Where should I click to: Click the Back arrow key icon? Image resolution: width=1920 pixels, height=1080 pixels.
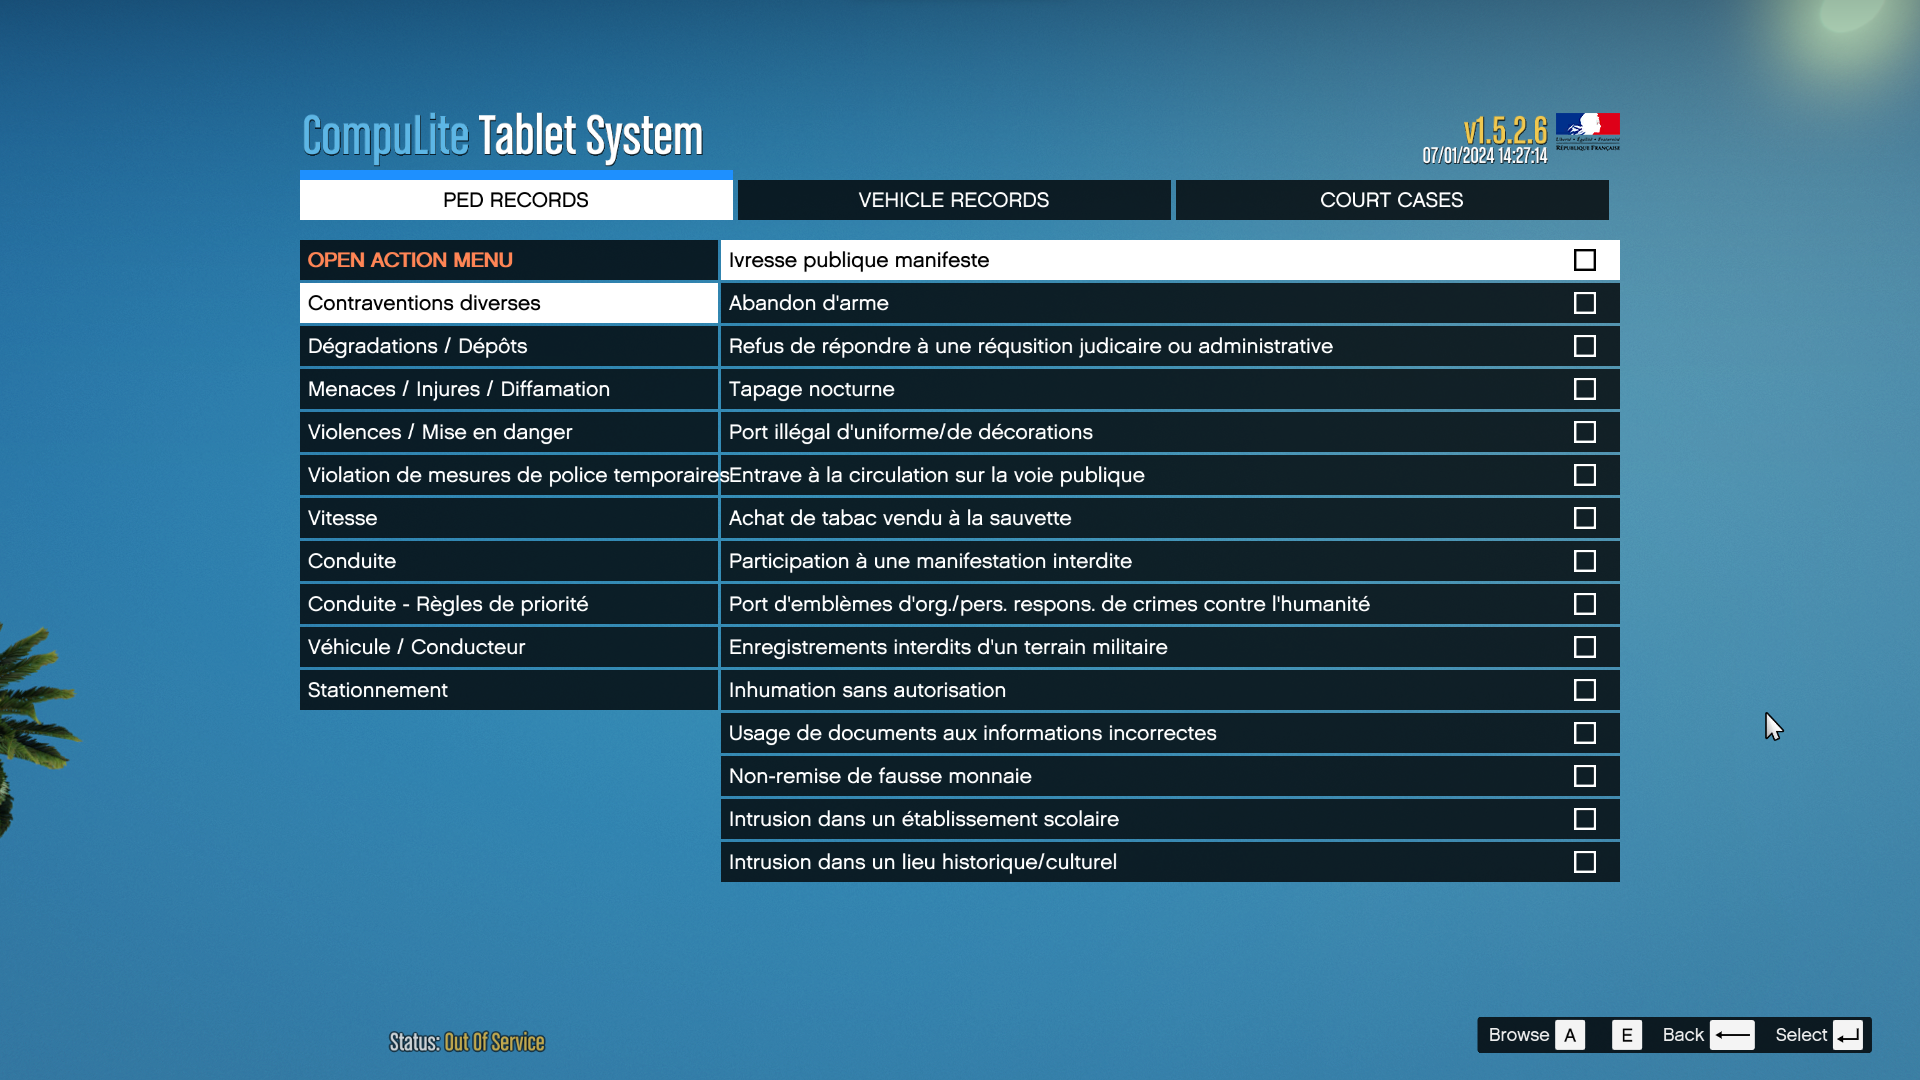pyautogui.click(x=1732, y=1035)
